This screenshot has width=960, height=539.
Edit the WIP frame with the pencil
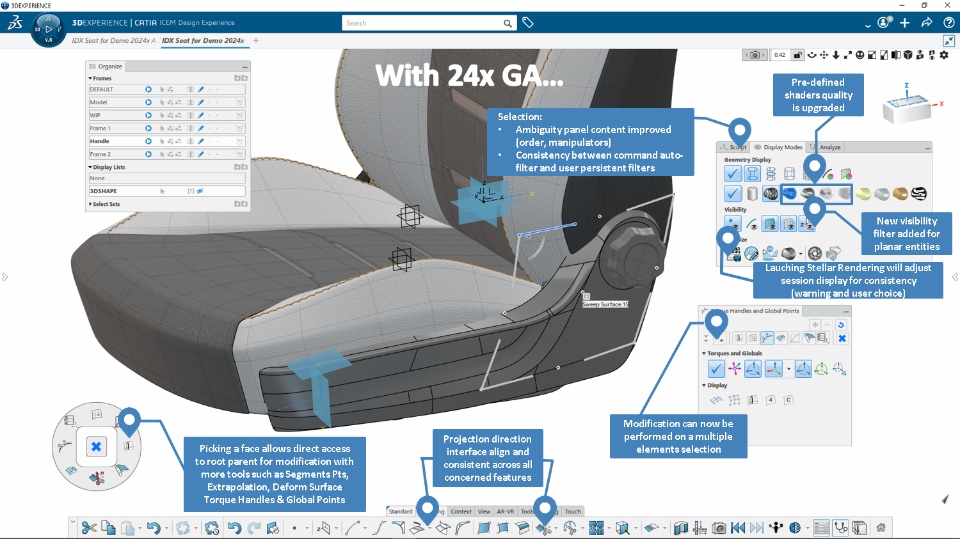201,115
